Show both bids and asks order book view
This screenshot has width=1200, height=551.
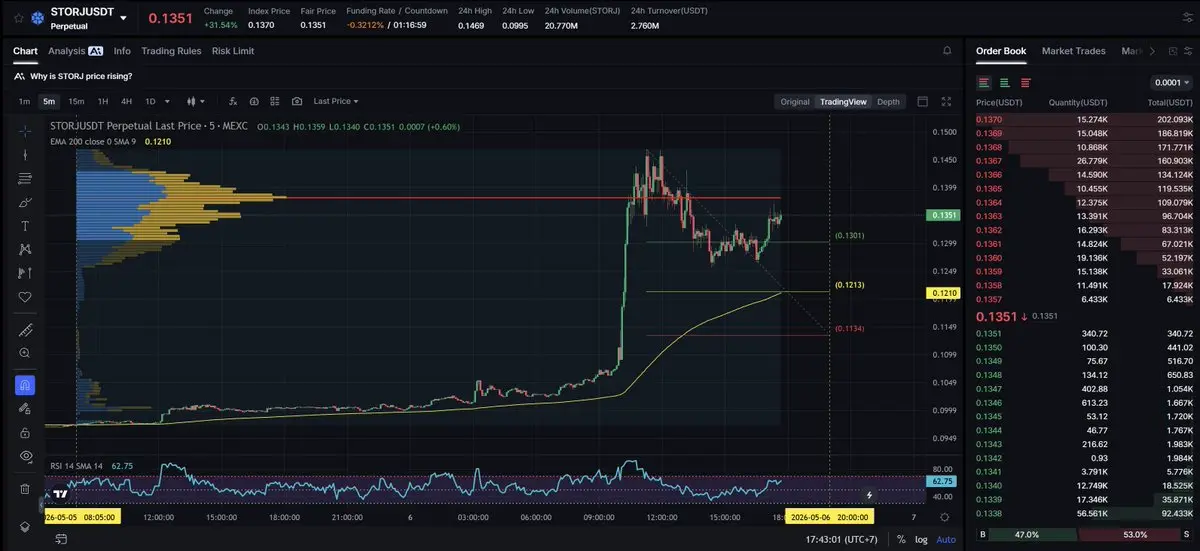[x=984, y=83]
